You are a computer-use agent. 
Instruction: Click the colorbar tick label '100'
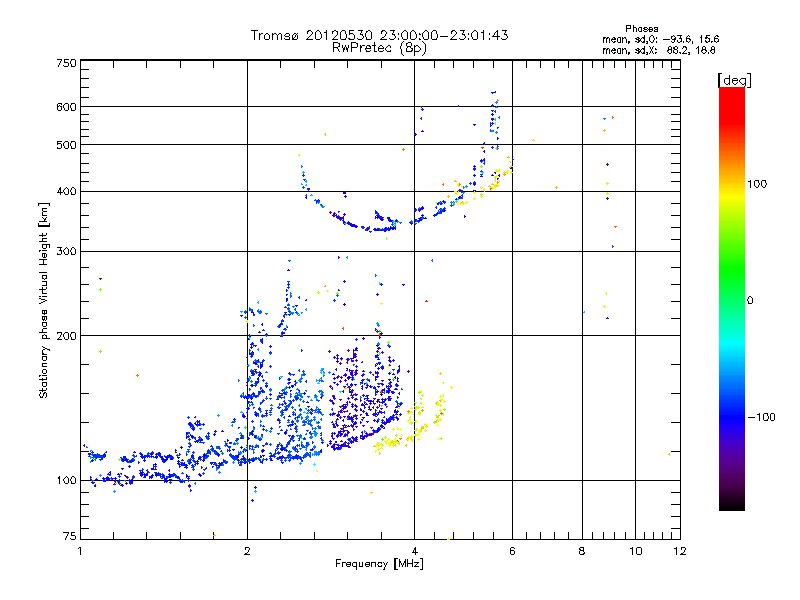pos(757,184)
